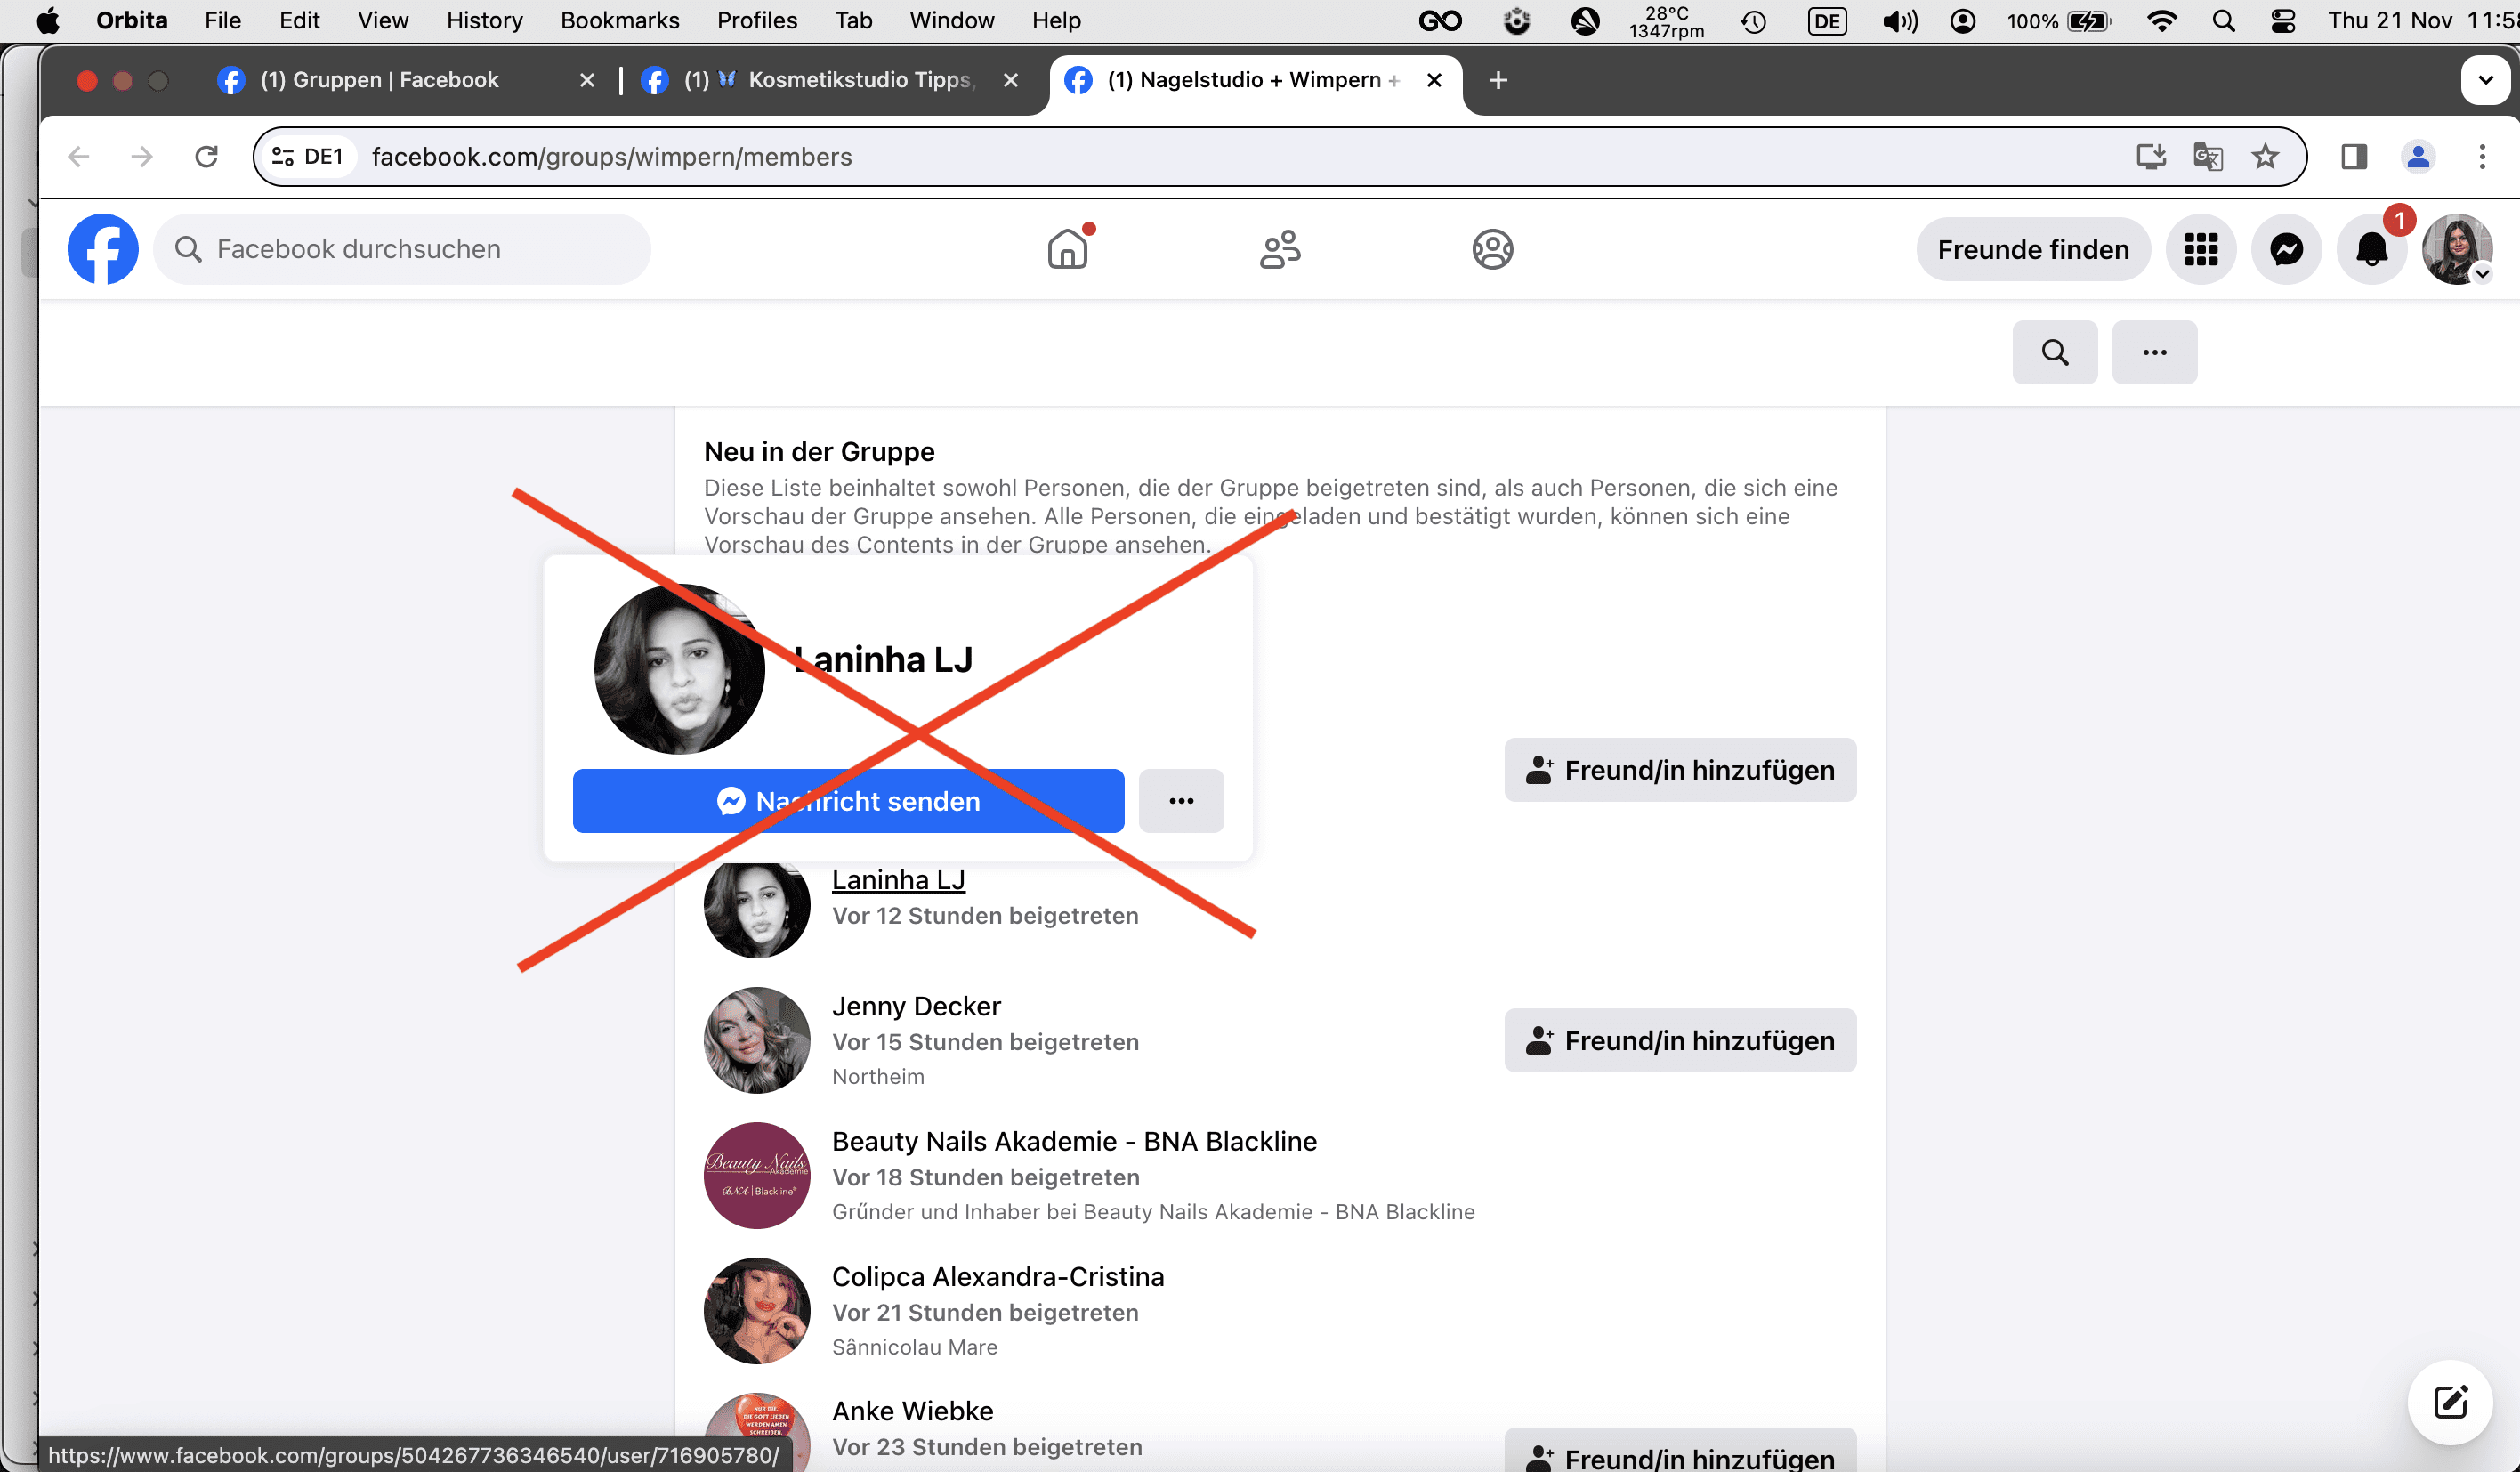Toggle the browser side panel
This screenshot has width=2520, height=1472.
[x=2353, y=157]
